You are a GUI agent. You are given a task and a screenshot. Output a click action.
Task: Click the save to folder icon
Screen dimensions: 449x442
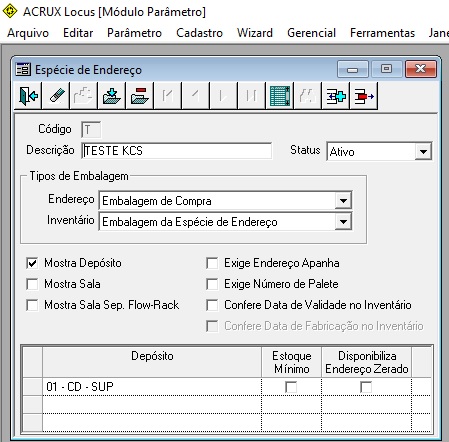coord(112,96)
